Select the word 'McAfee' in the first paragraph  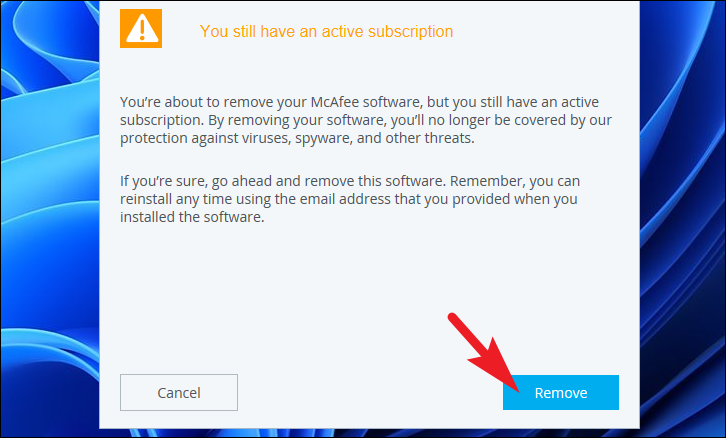tap(336, 102)
